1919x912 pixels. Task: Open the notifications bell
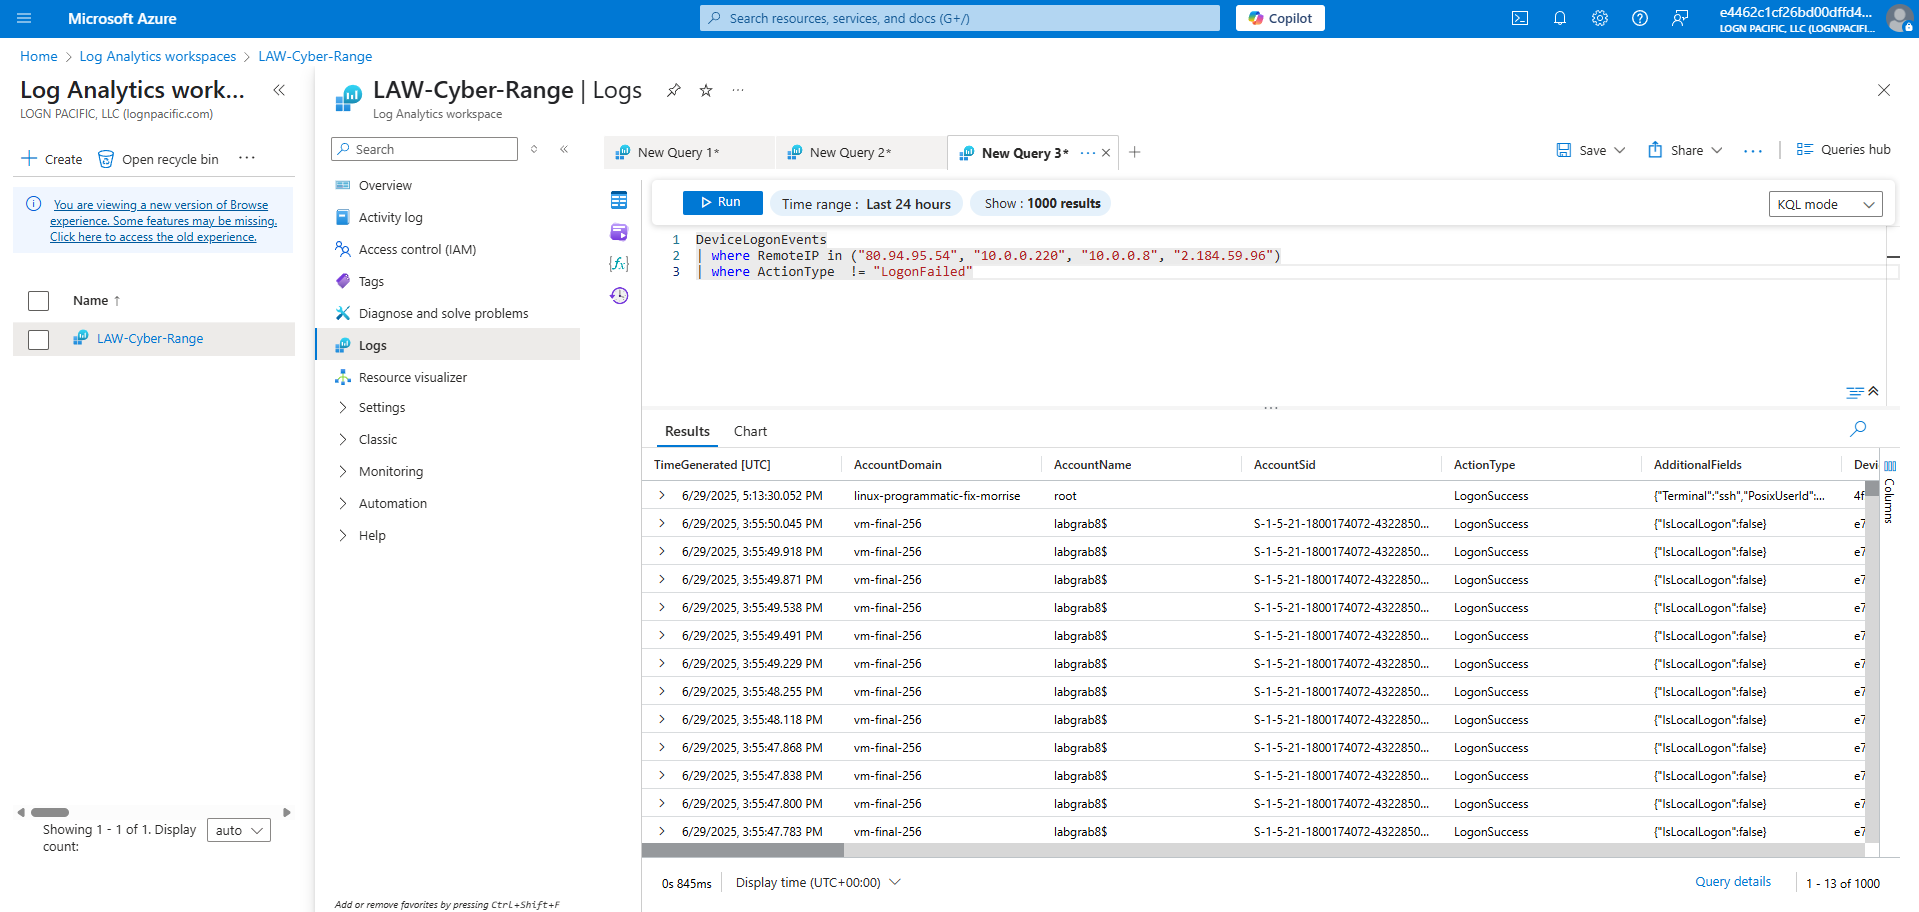[x=1560, y=18]
